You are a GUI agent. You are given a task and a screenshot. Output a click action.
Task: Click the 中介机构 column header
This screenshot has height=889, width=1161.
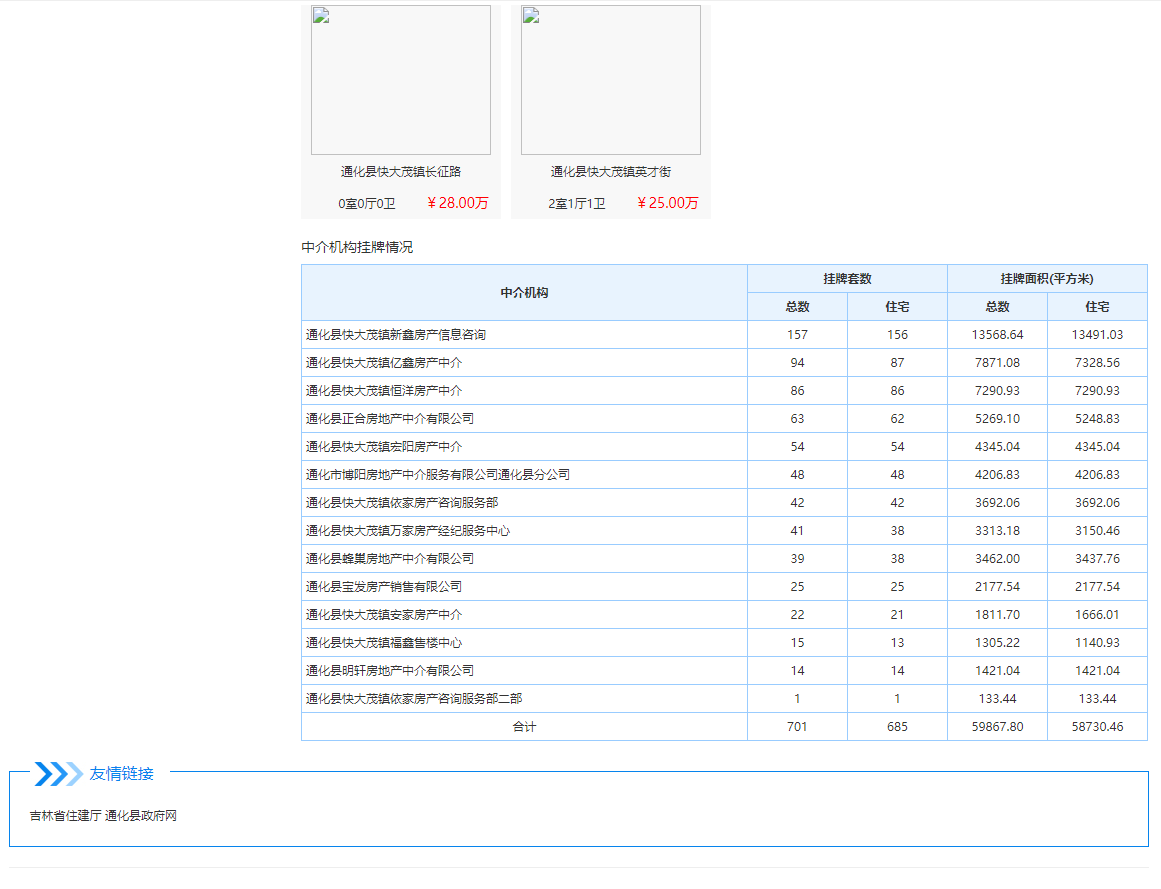click(x=524, y=293)
